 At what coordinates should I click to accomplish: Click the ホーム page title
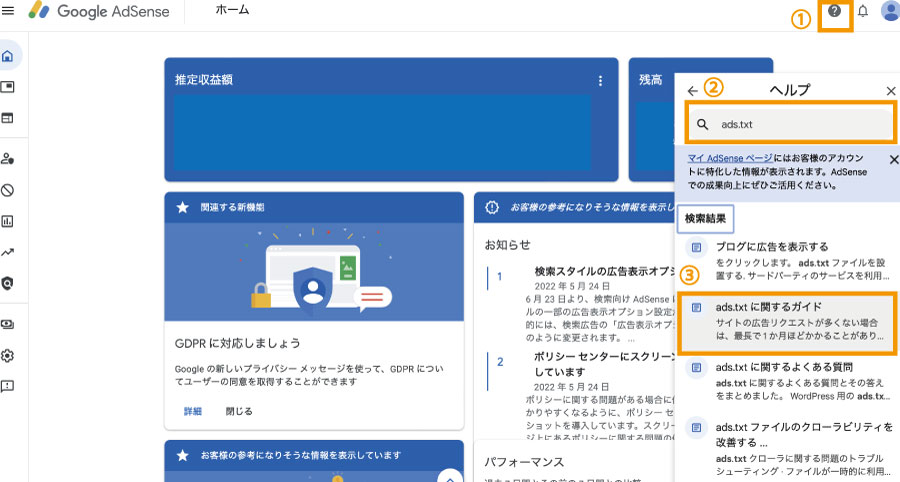click(232, 10)
